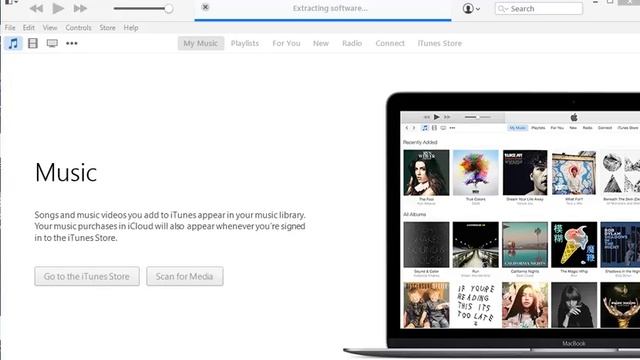Click into the Search field

(539, 9)
